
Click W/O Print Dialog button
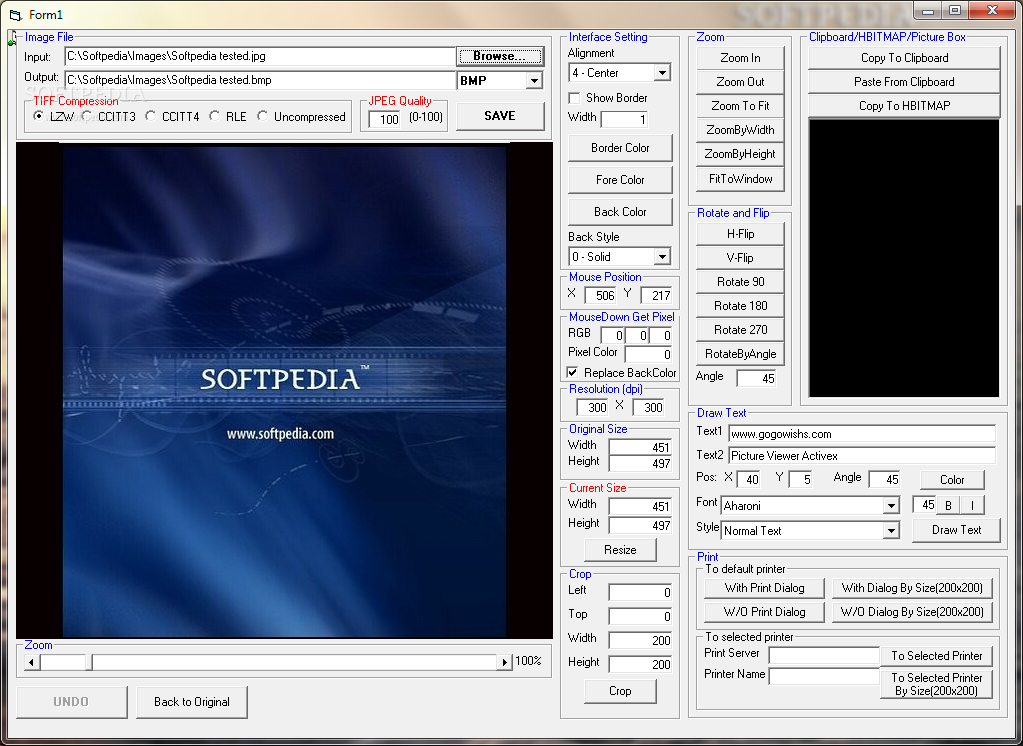pyautogui.click(x=764, y=612)
